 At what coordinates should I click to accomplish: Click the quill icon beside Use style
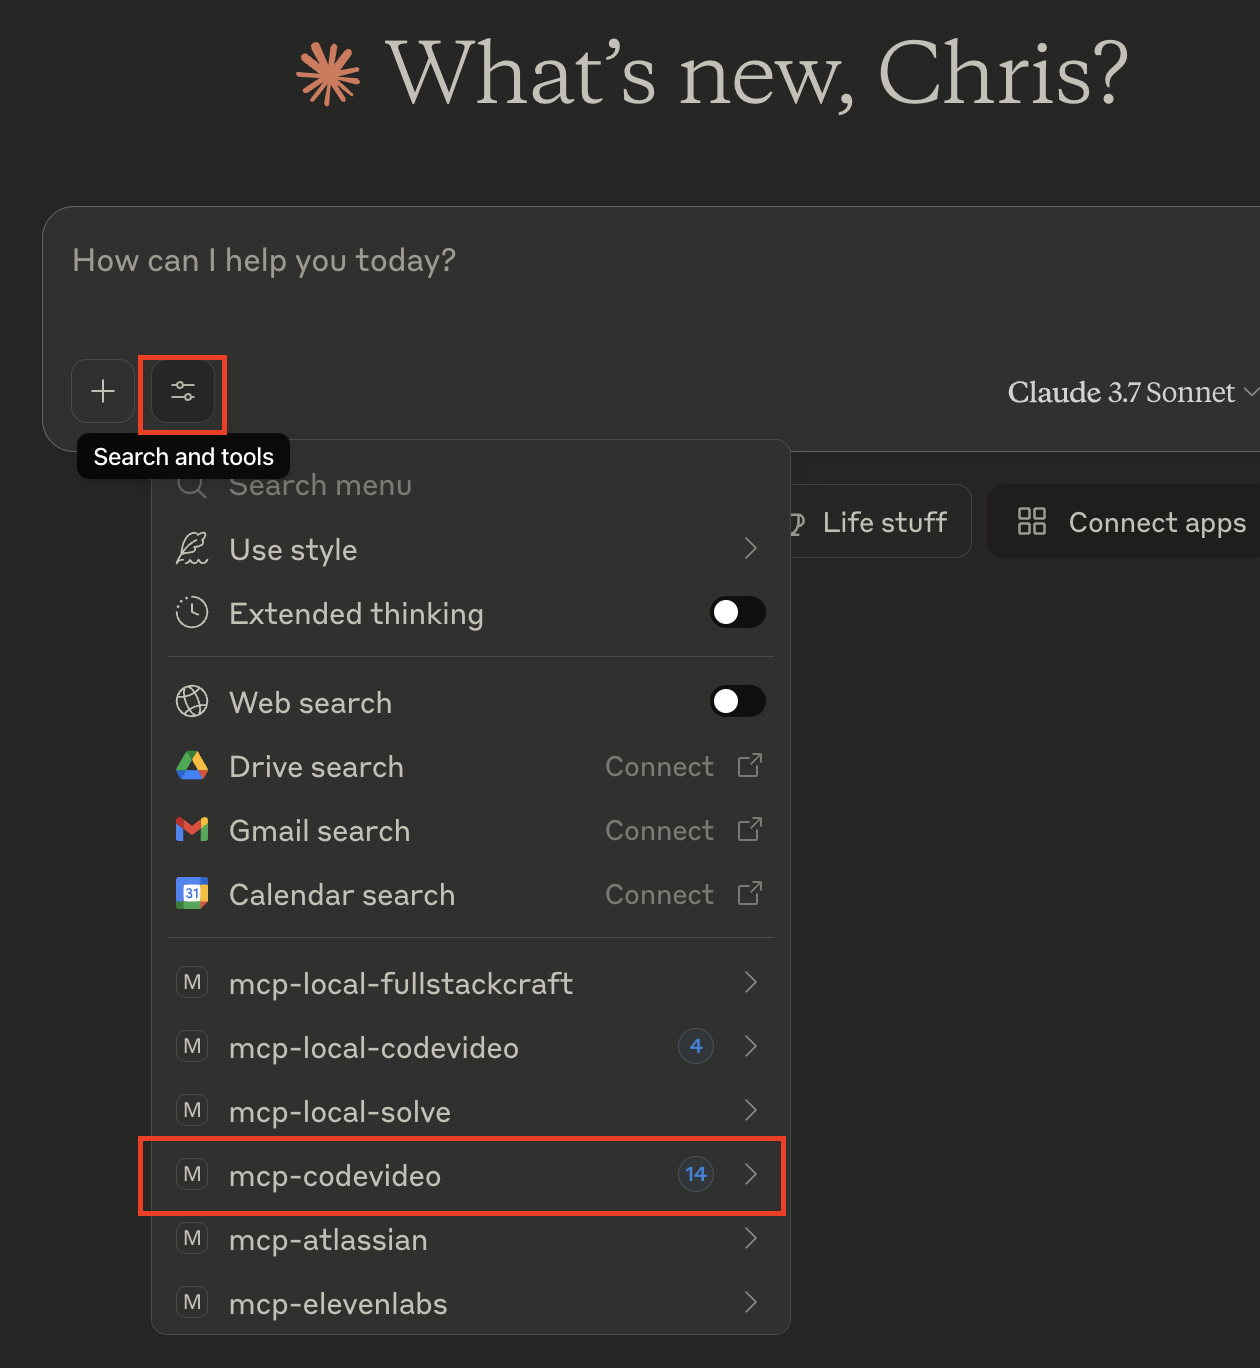point(192,549)
